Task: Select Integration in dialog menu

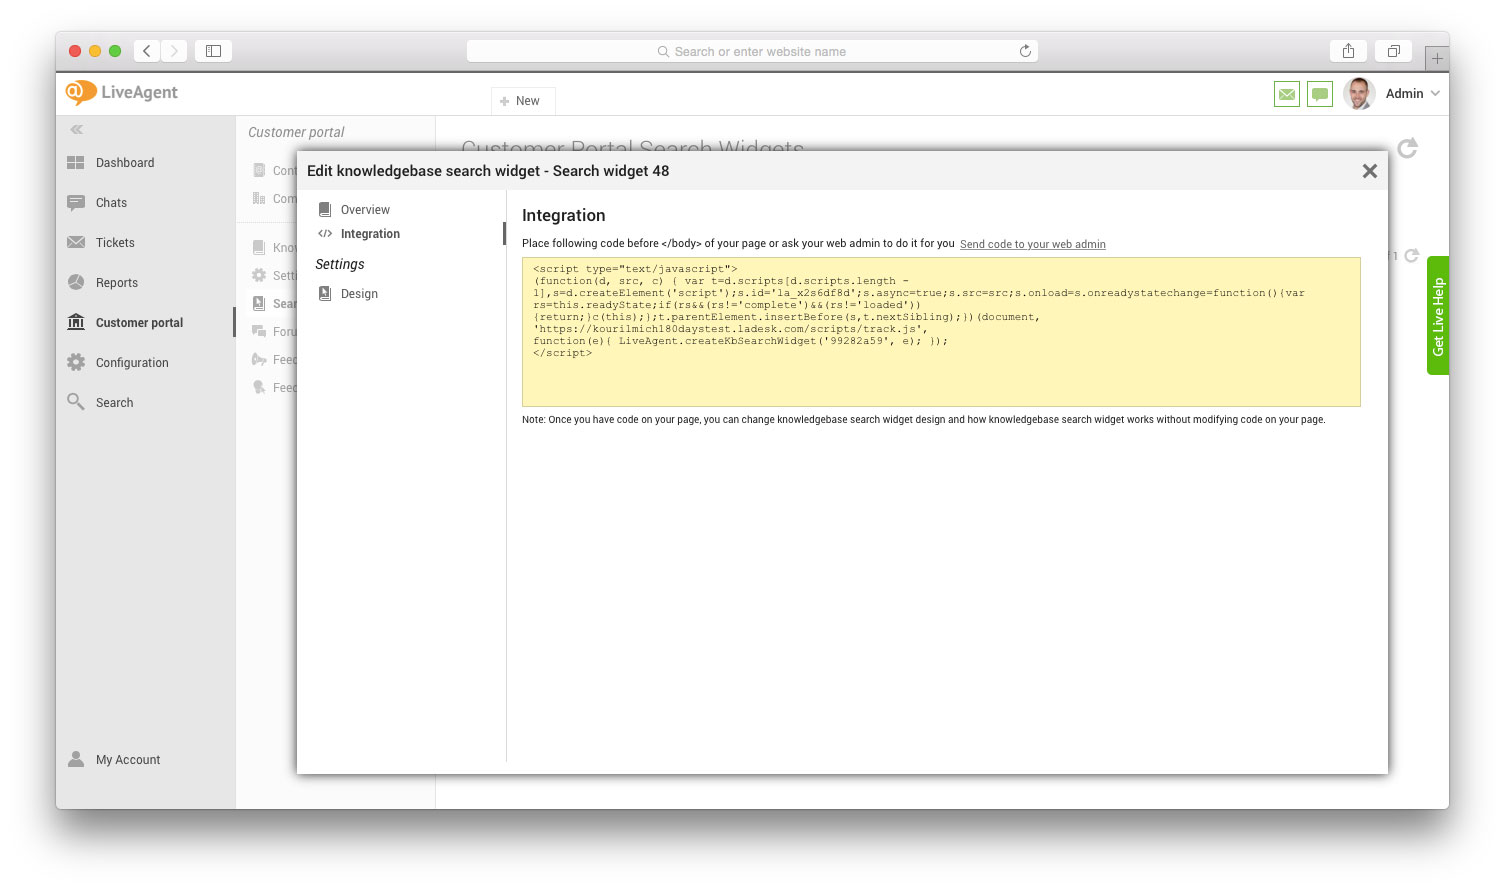Action: tap(370, 234)
